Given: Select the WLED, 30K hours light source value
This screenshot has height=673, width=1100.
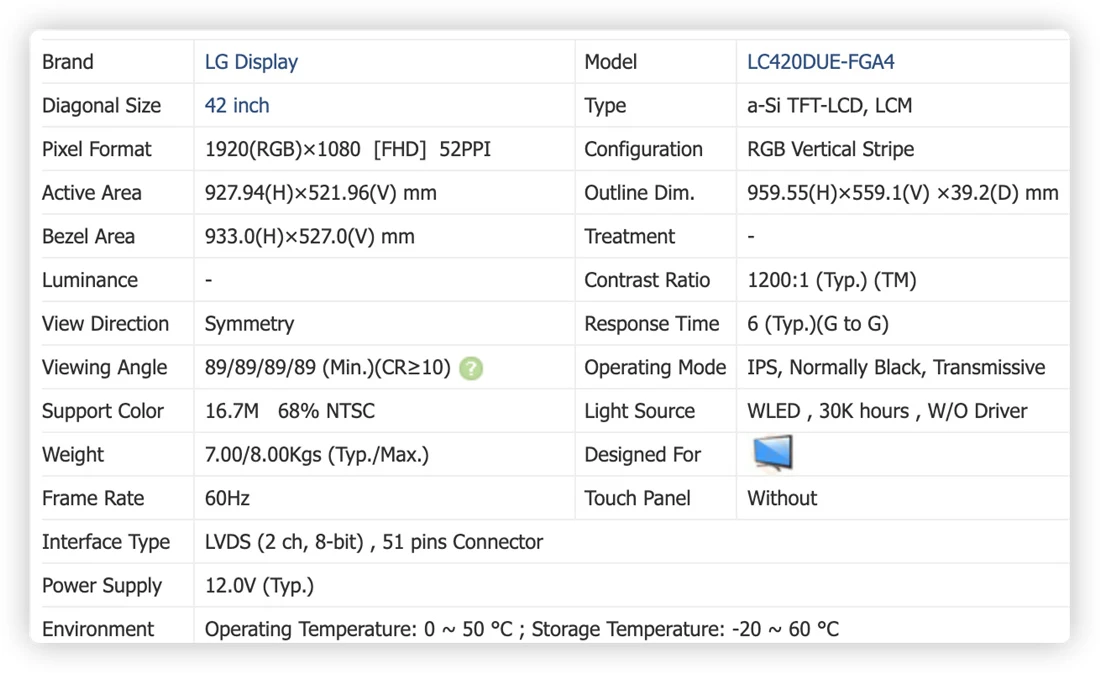Looking at the screenshot, I should click(887, 411).
